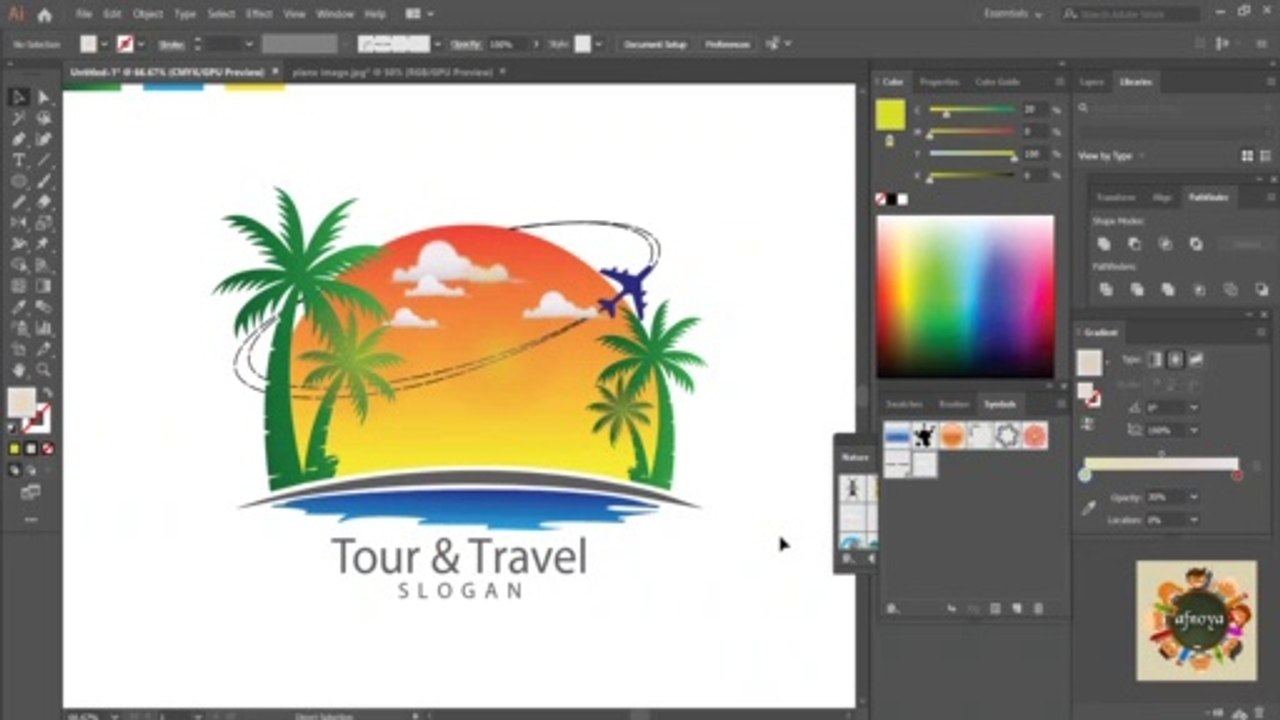Click the New Symbol icon in Symbols panel
This screenshot has height=720, width=1280.
[x=1017, y=608]
